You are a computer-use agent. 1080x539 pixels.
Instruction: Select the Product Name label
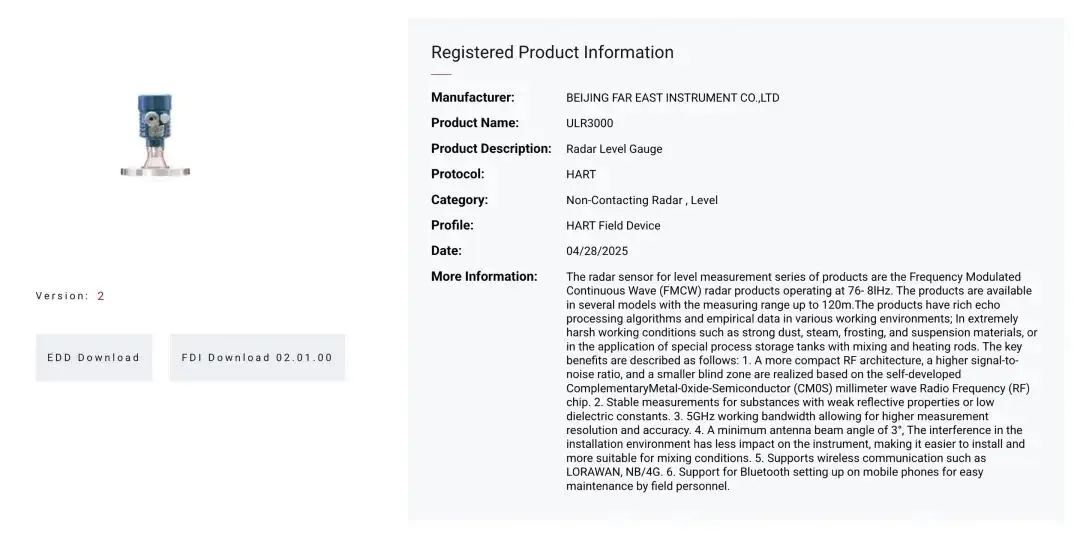point(474,123)
